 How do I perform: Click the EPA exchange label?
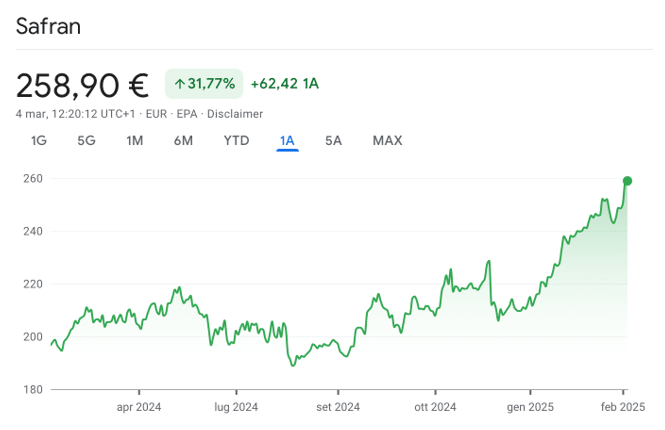(x=187, y=114)
